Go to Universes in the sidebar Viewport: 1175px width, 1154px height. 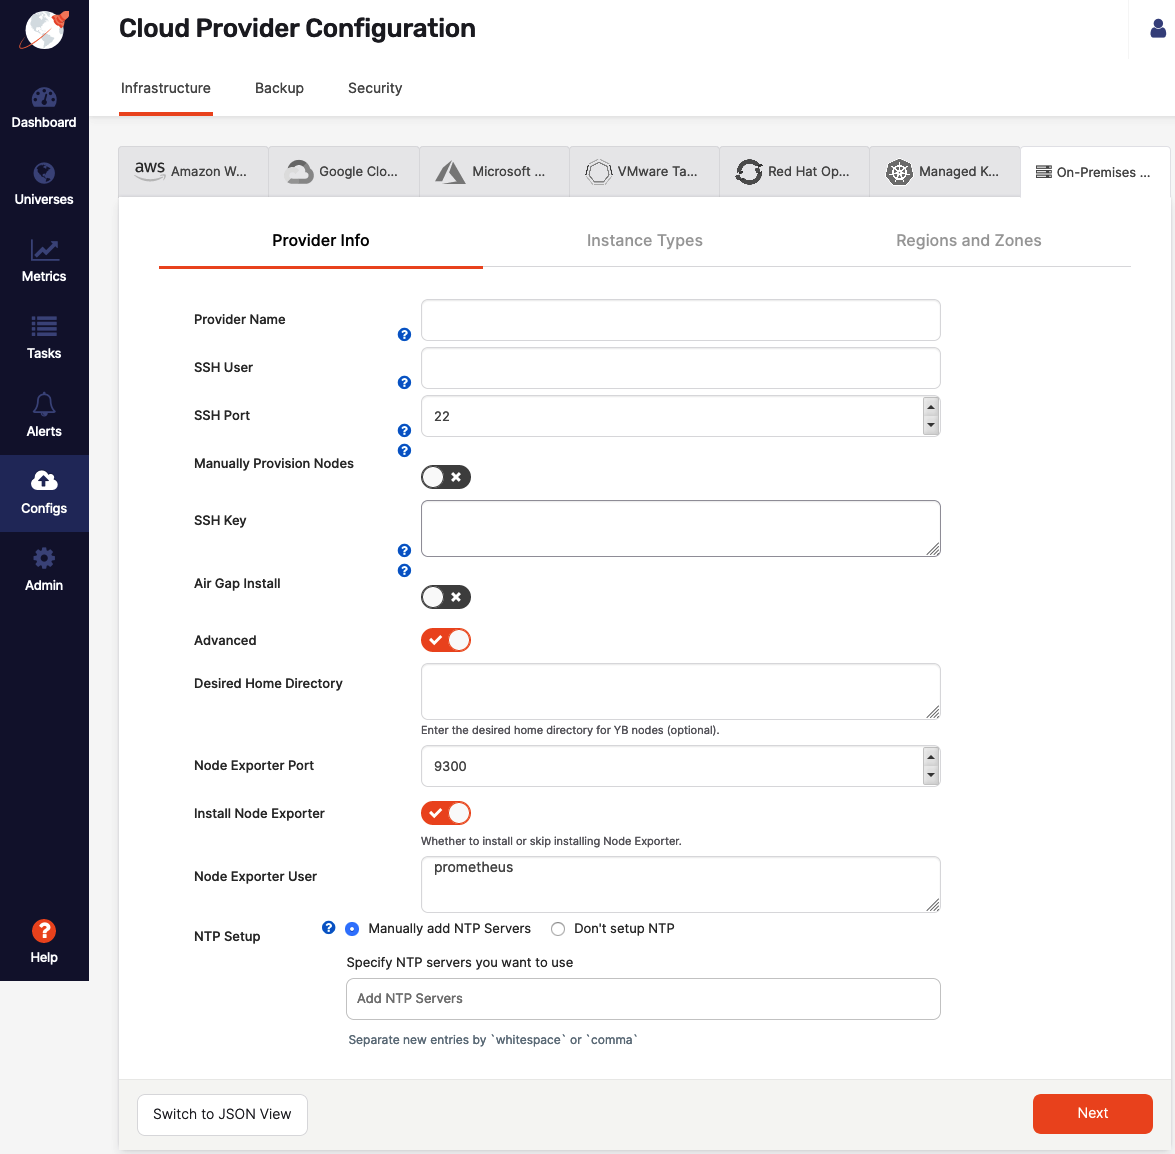coord(44,174)
